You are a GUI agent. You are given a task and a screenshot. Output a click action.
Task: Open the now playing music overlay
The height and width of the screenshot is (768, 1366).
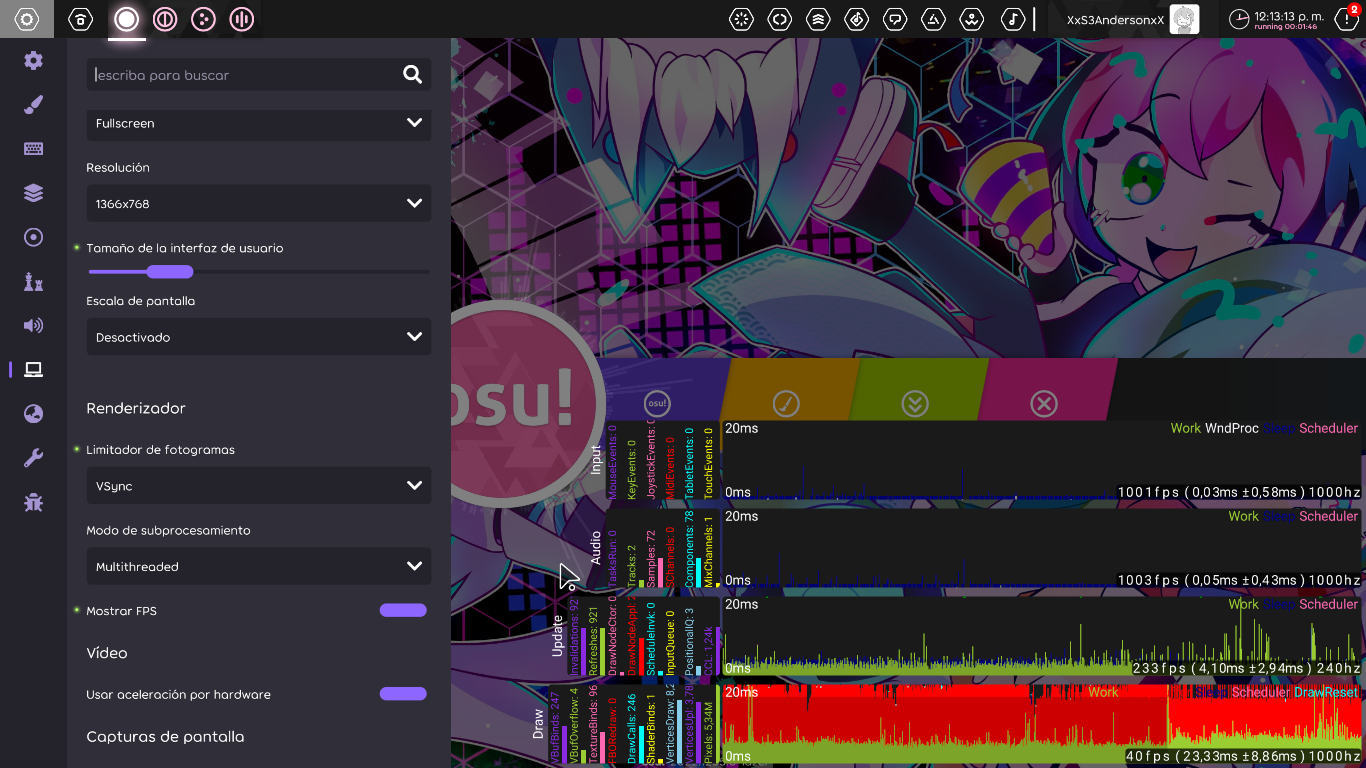[1010, 18]
